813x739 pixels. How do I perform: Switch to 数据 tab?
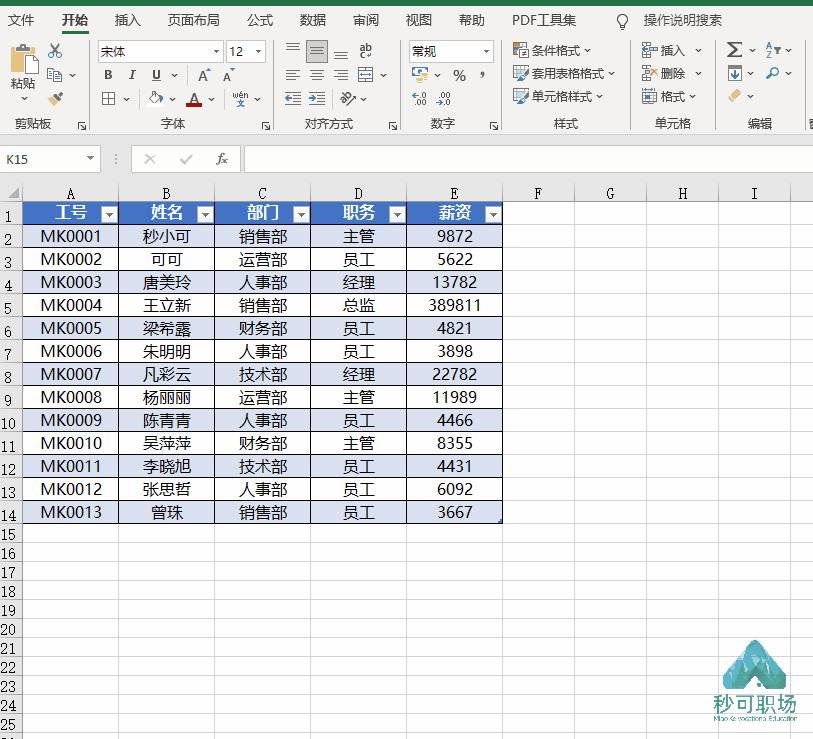[313, 20]
